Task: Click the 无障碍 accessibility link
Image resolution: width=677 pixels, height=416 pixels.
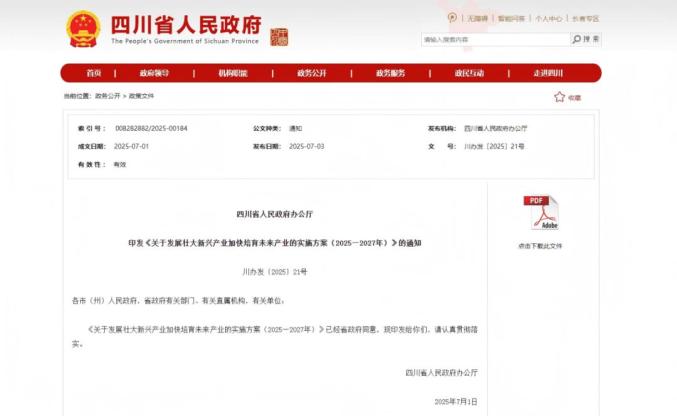Action: click(x=476, y=18)
